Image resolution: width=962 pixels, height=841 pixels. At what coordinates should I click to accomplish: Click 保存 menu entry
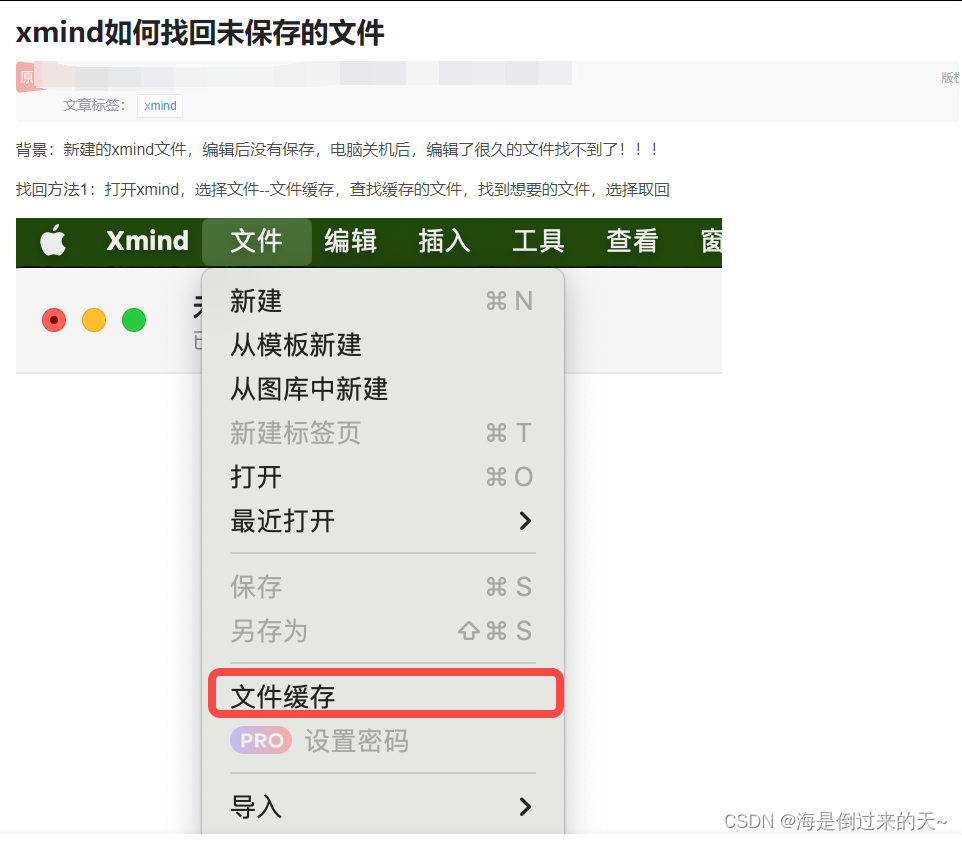tap(382, 587)
